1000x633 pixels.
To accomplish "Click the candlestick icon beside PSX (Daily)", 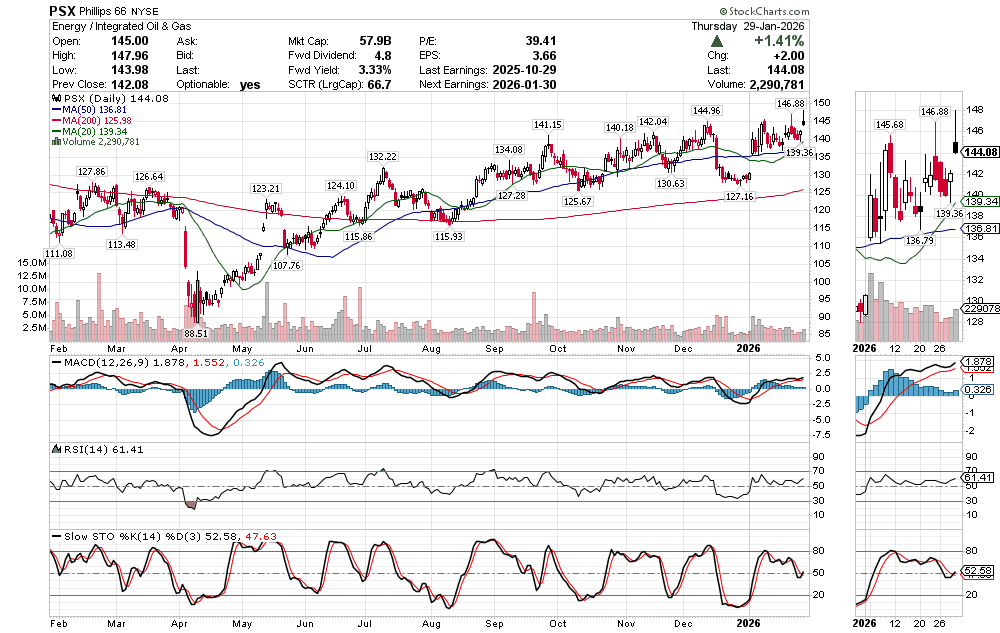I will pyautogui.click(x=57, y=101).
